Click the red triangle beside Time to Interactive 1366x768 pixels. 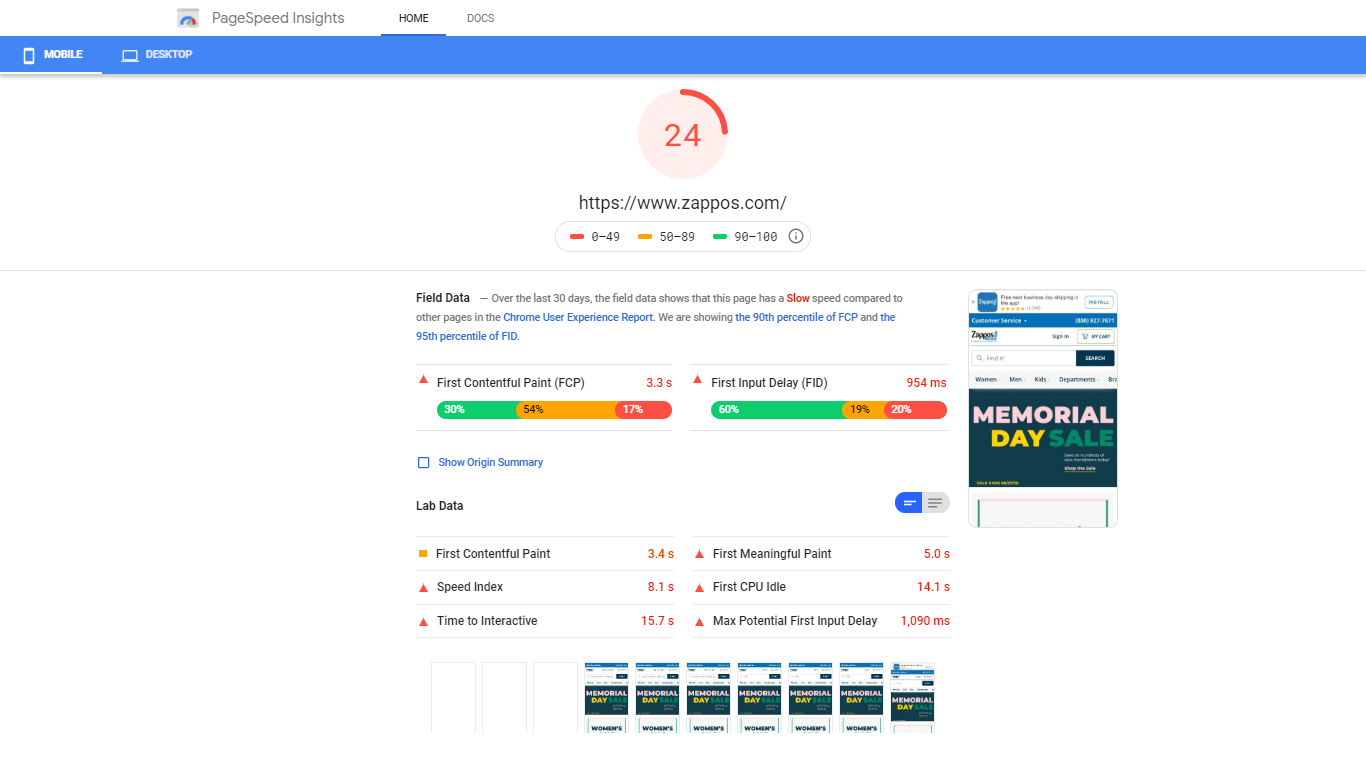pos(423,621)
